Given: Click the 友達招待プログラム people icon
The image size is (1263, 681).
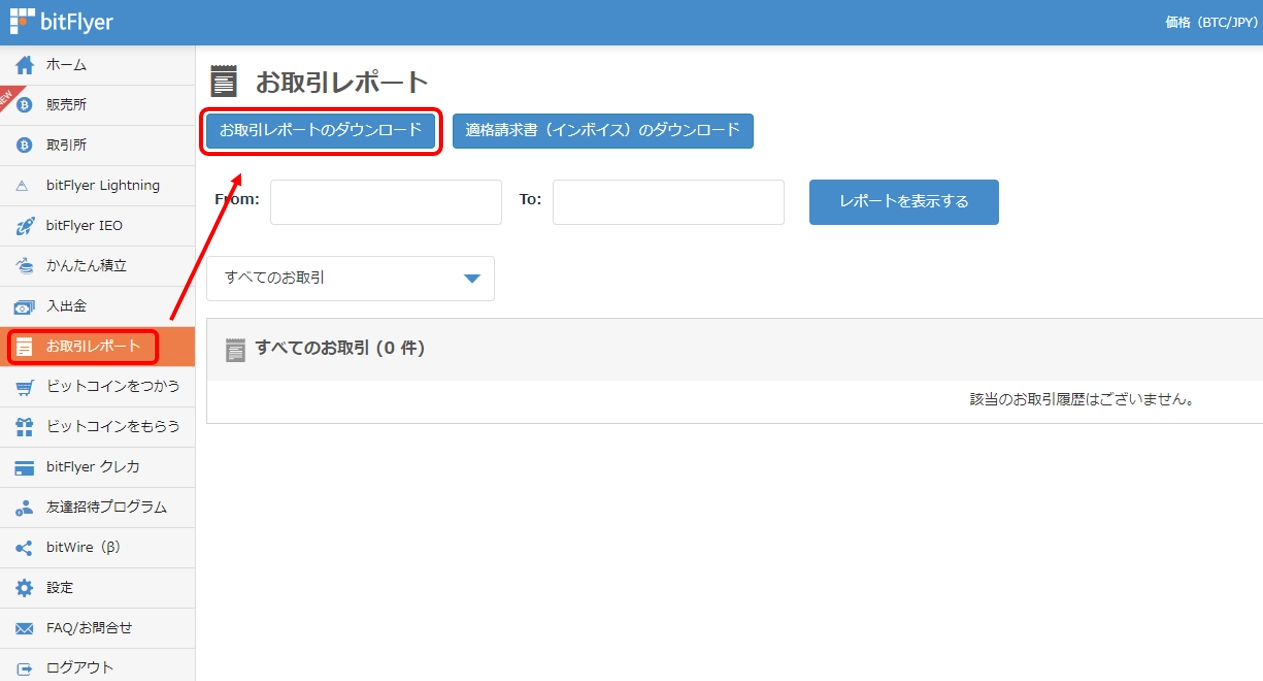Looking at the screenshot, I should (25, 508).
